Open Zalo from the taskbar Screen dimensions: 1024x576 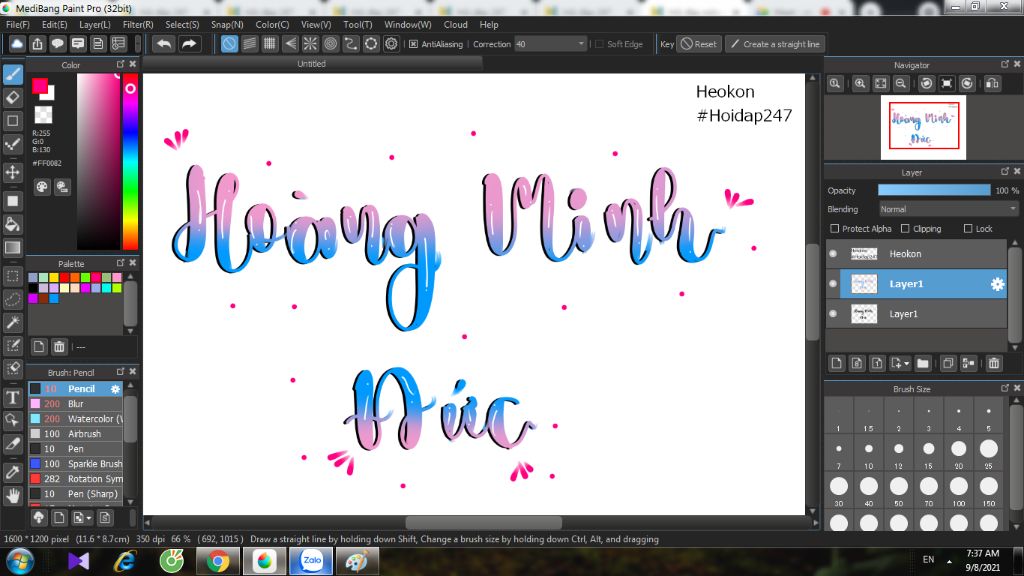312,561
